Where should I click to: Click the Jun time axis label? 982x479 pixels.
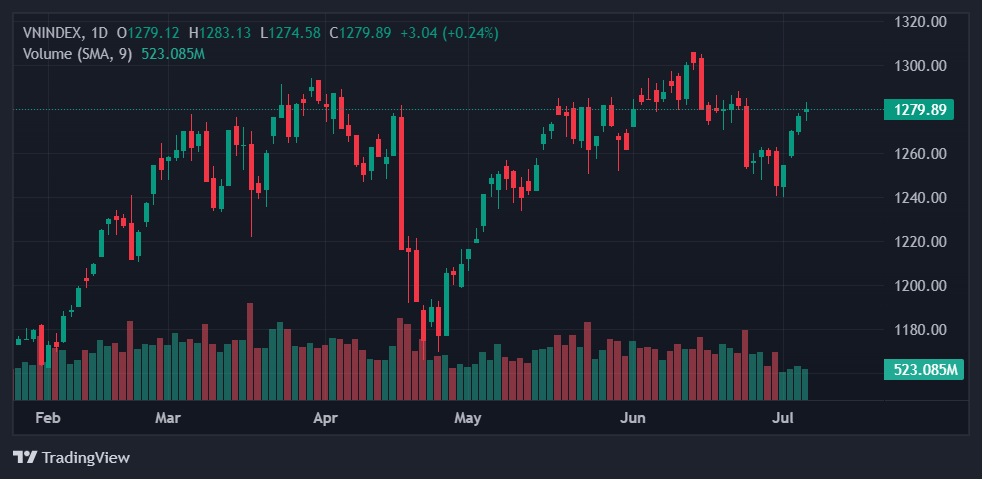(632, 416)
